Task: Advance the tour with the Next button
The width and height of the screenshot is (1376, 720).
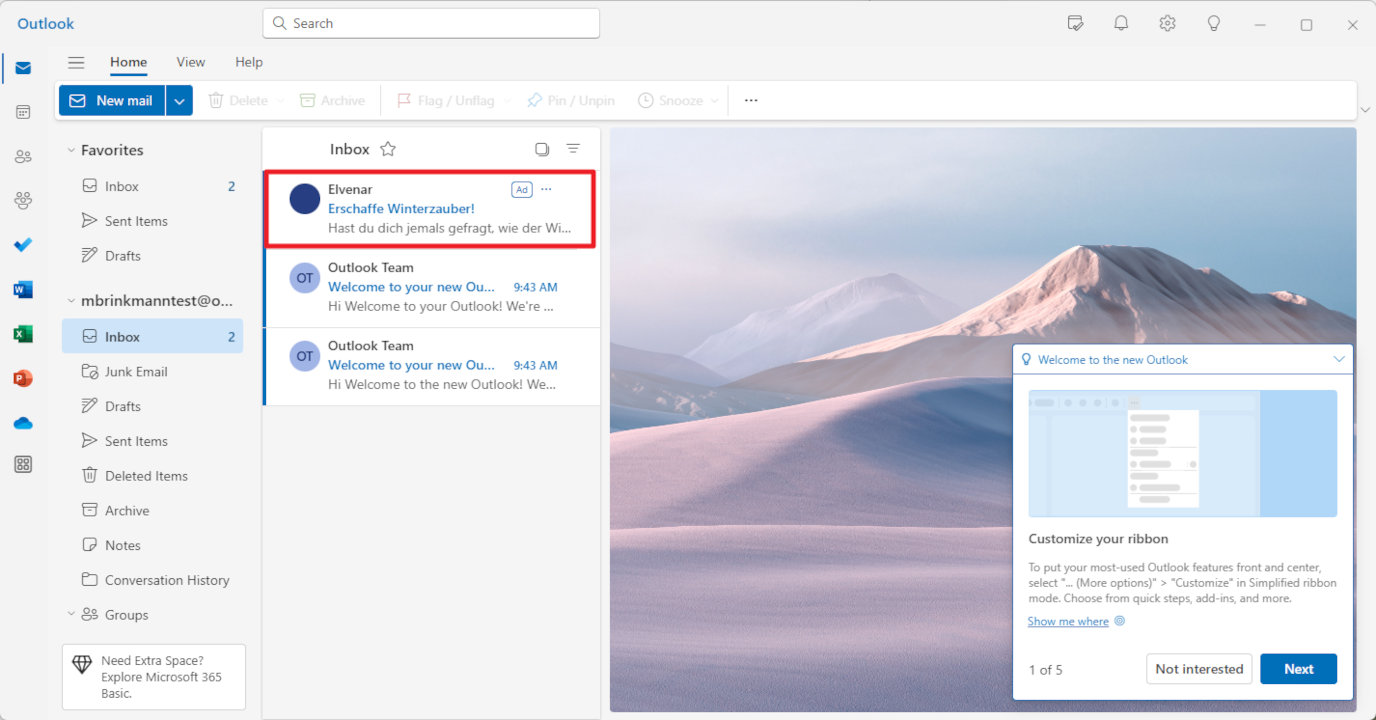Action: [x=1298, y=668]
